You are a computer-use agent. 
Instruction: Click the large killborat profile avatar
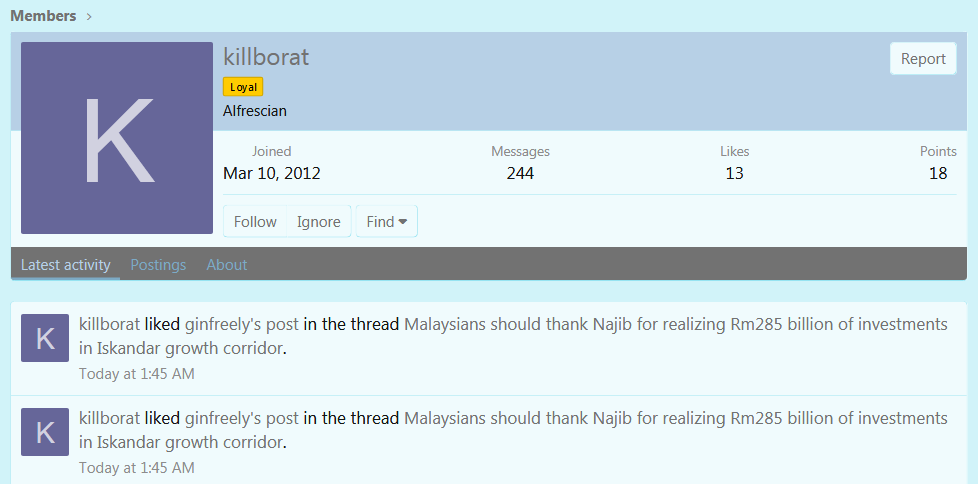117,138
